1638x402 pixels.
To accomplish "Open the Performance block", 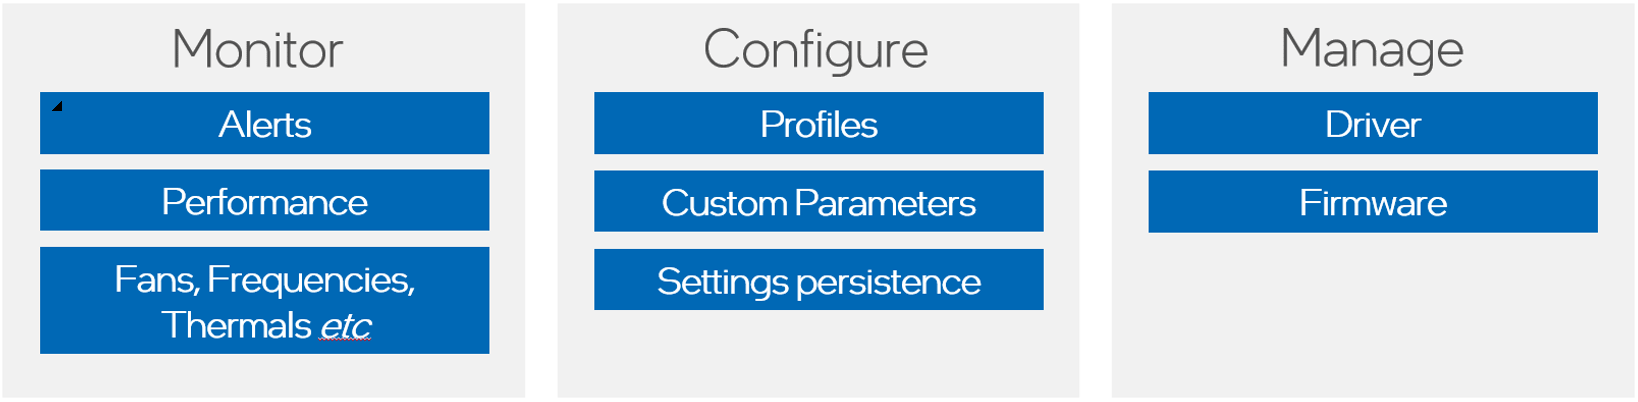I will click(x=264, y=201).
